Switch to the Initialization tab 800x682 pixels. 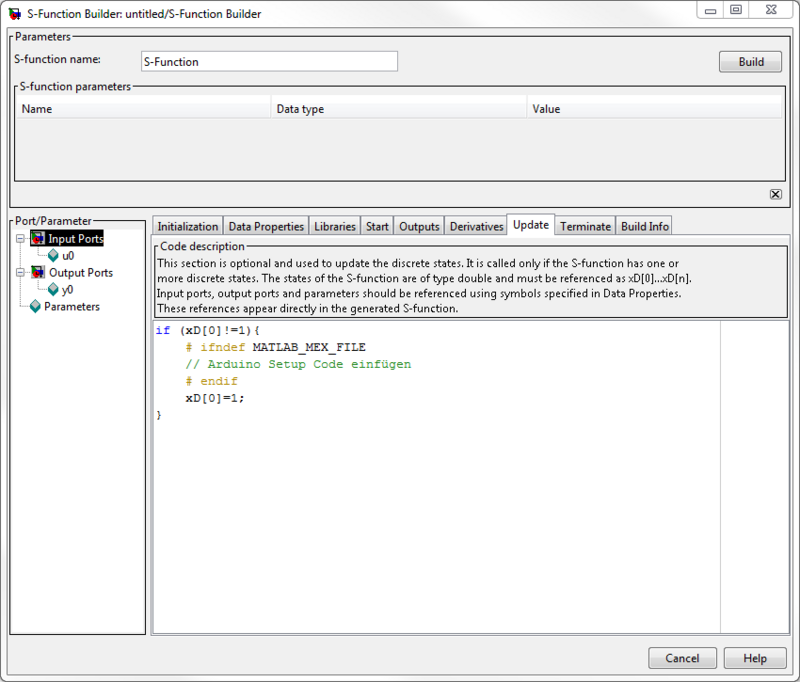[187, 226]
